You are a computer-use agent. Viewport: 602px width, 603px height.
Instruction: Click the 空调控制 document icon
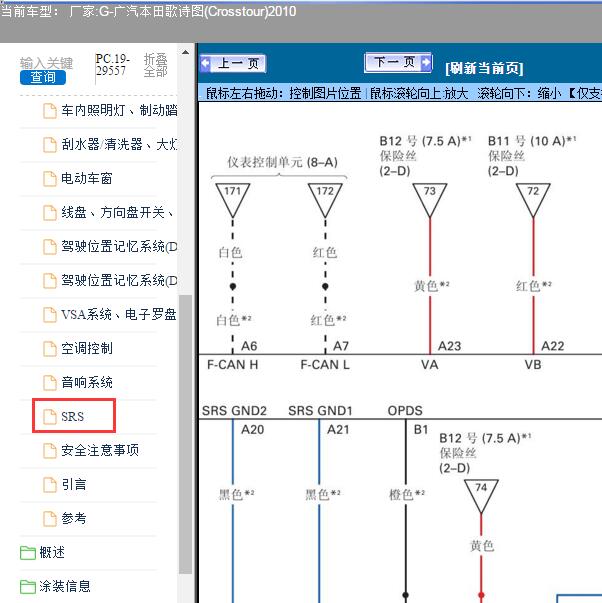point(50,349)
